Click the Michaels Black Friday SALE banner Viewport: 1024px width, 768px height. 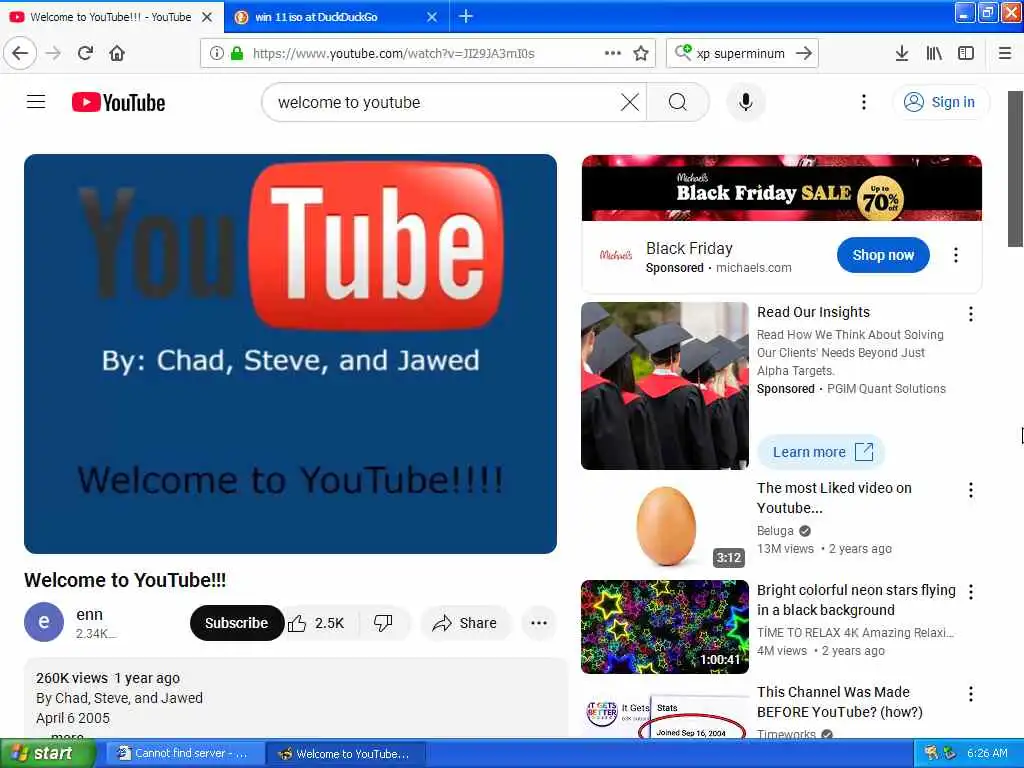[x=781, y=188]
